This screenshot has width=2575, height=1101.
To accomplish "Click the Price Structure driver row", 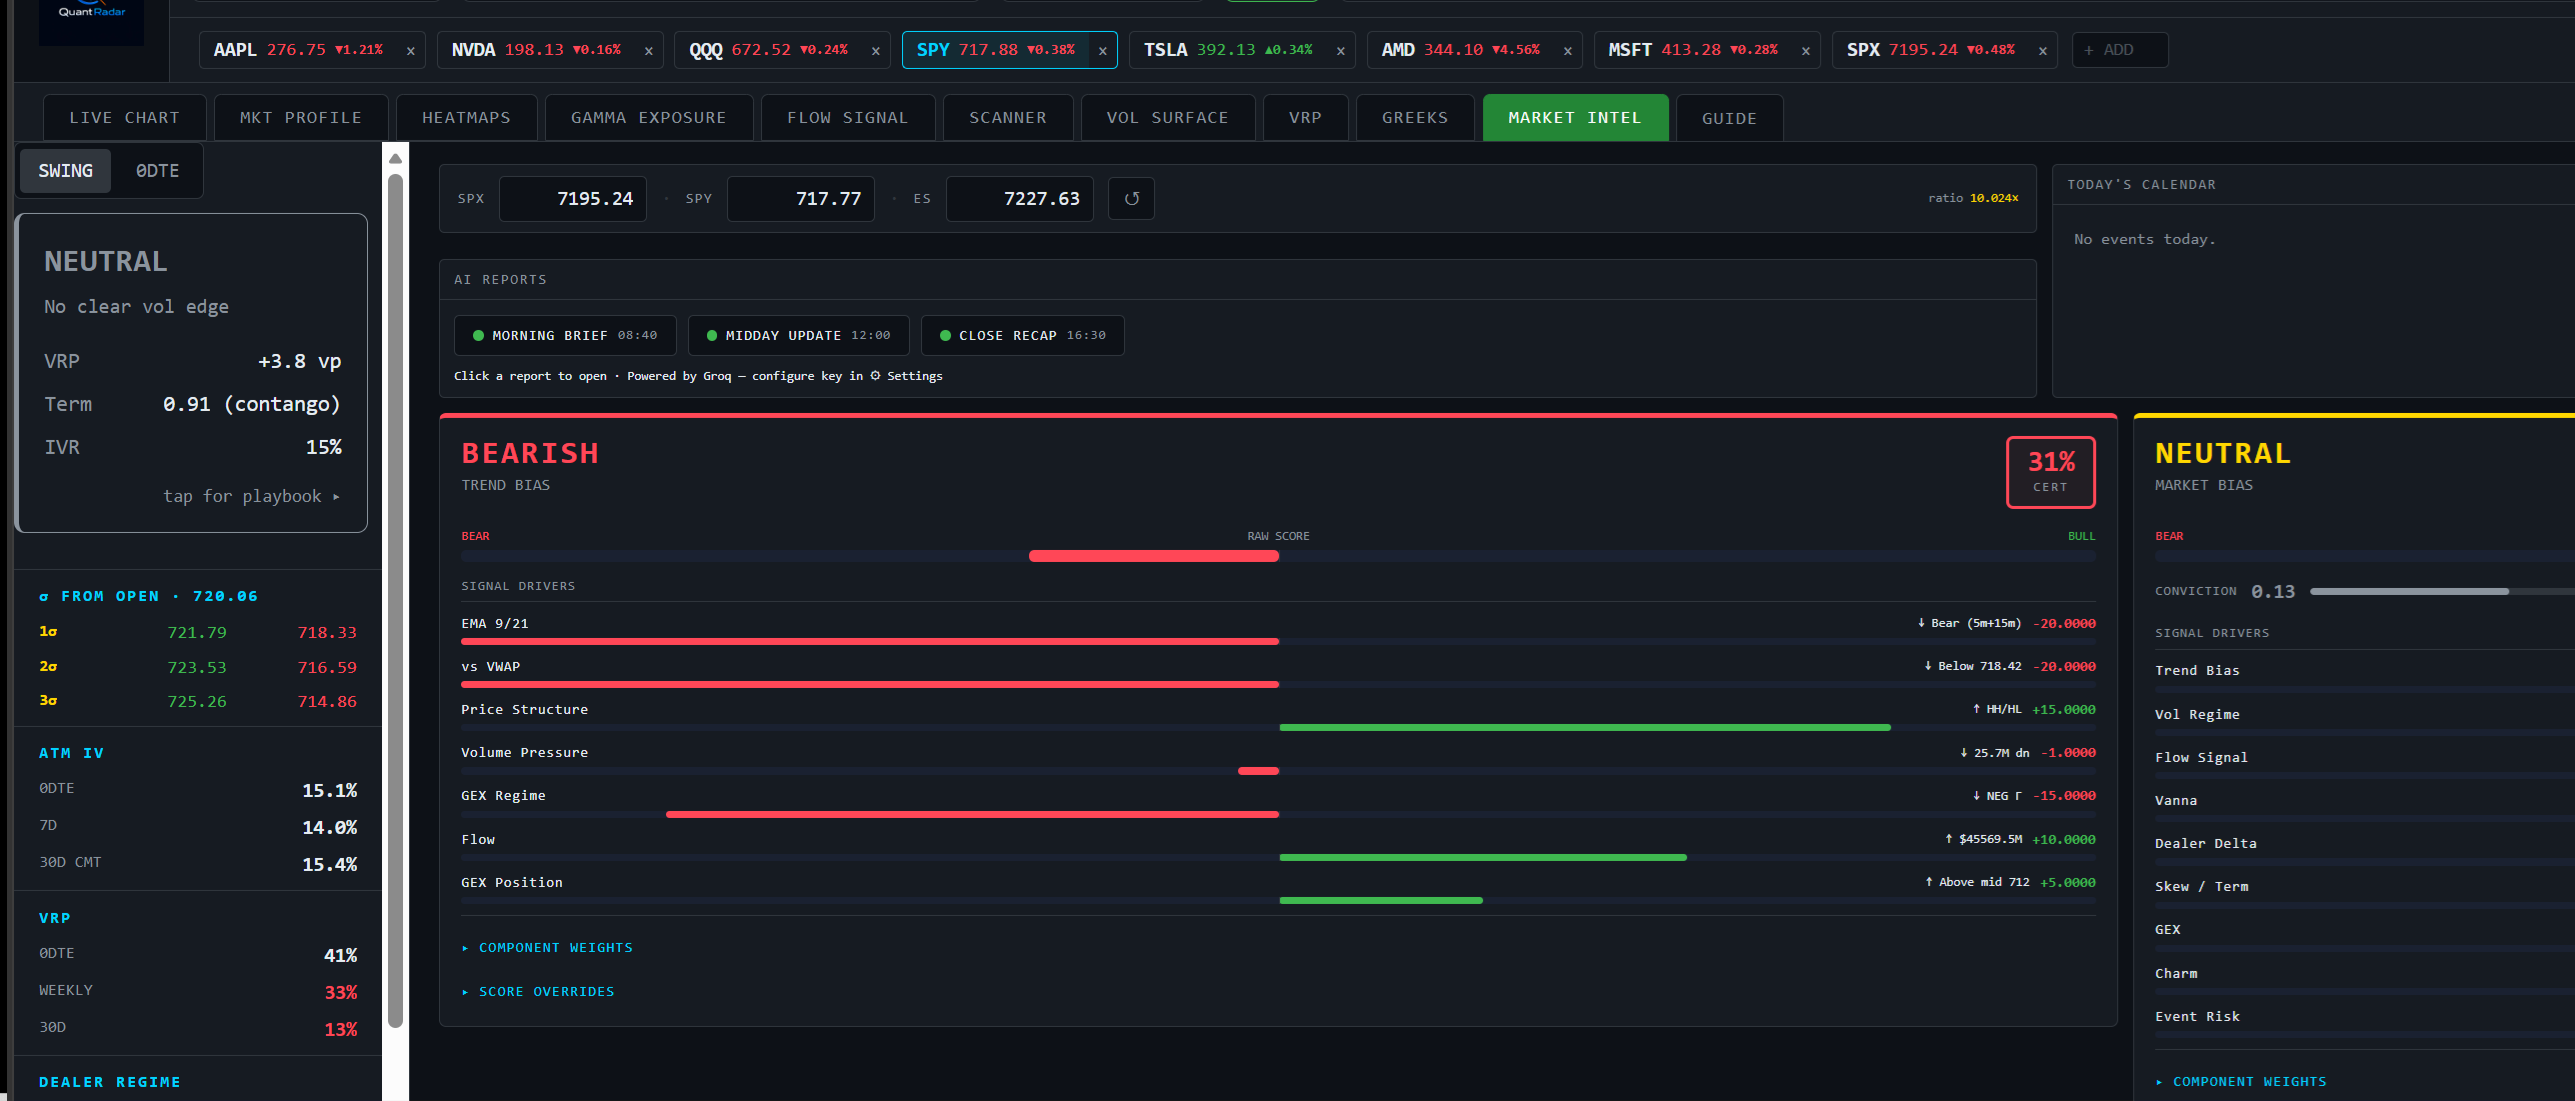I will [x=1278, y=717].
